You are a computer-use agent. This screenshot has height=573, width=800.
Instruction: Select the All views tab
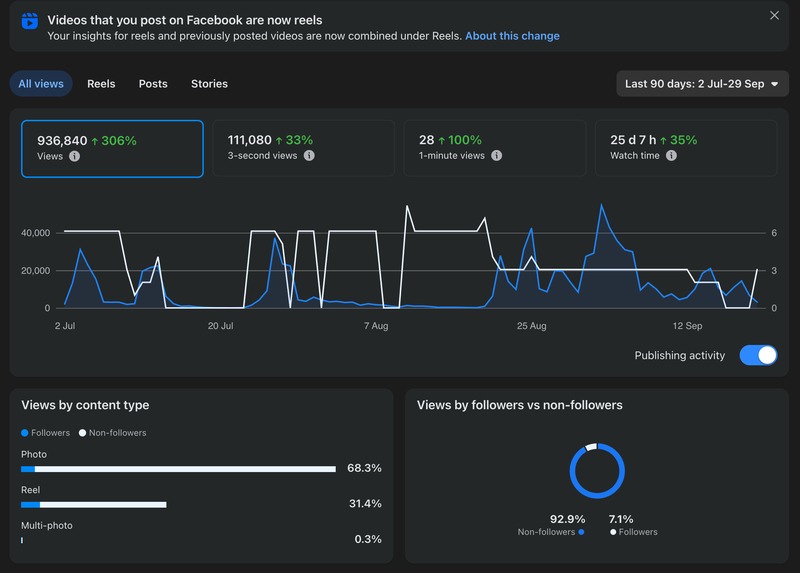point(41,84)
